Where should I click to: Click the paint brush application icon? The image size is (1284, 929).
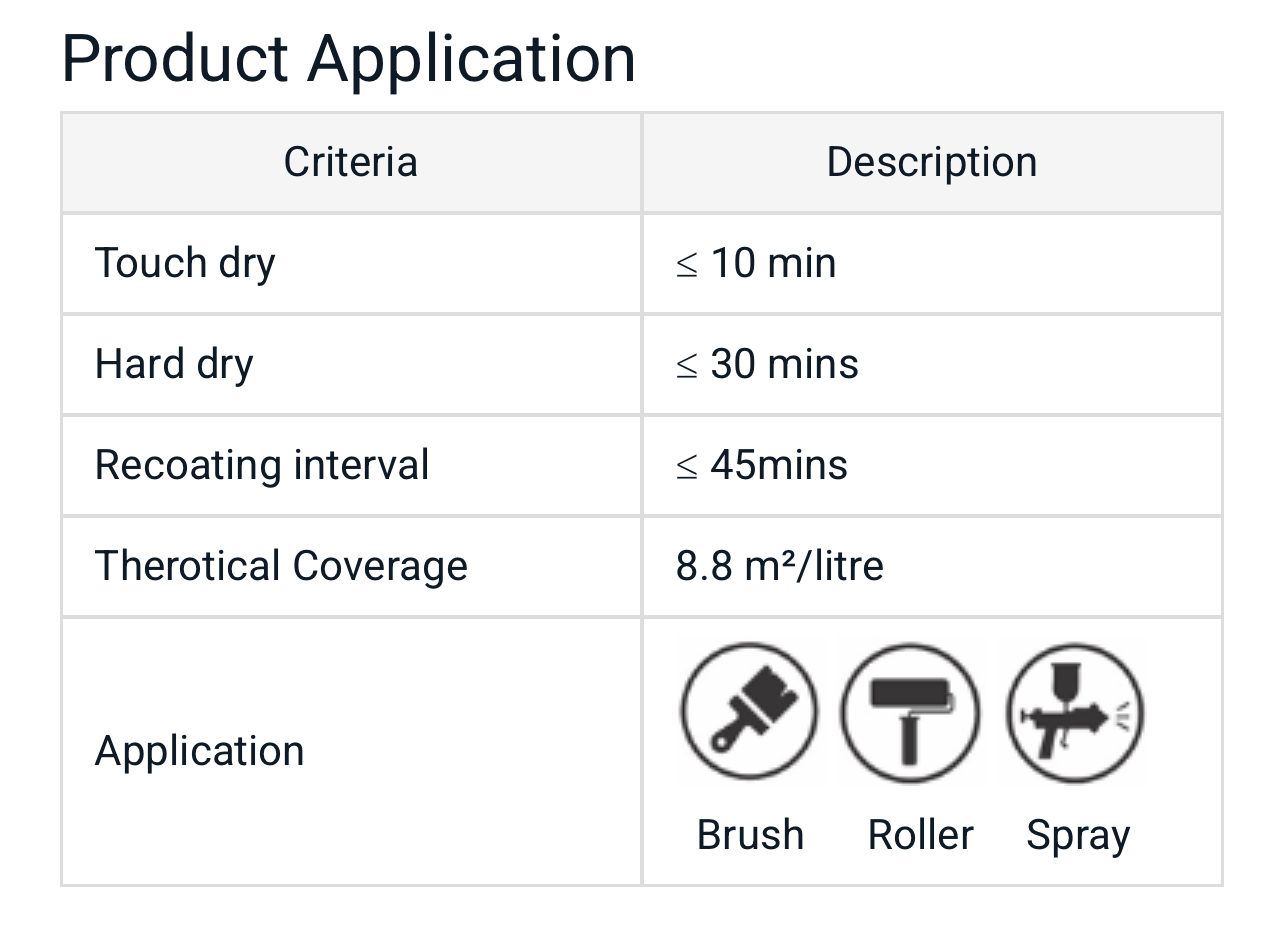(x=749, y=711)
